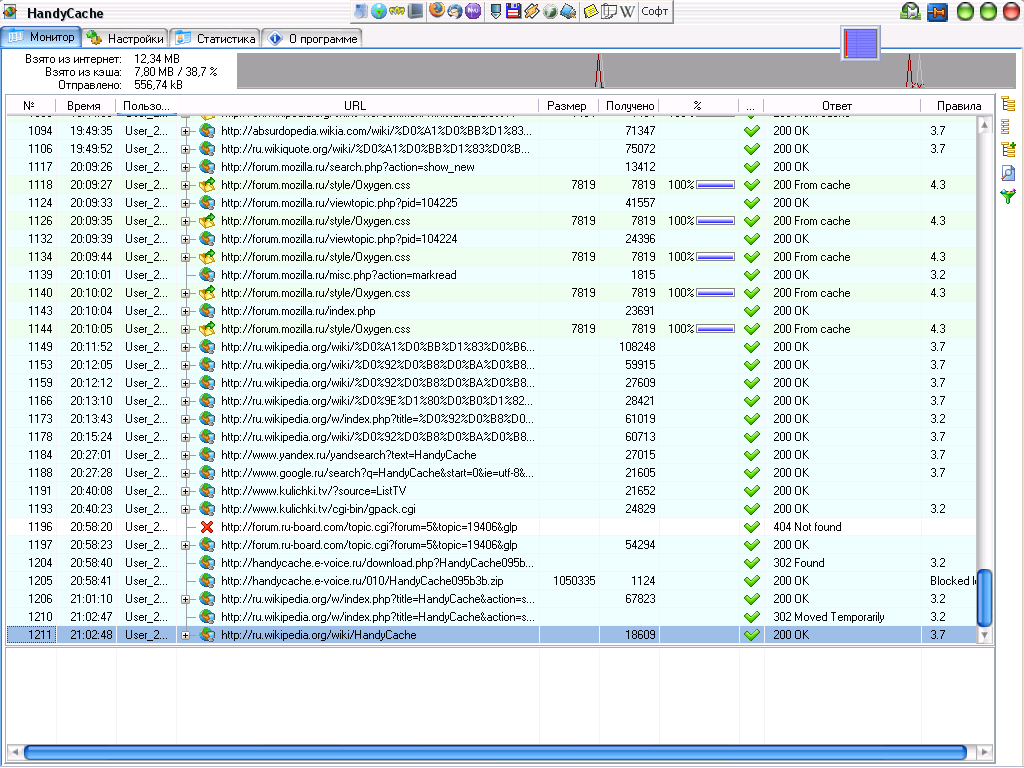Select the HandyCache095b3b.zip URL row
This screenshot has height=768, width=1024.
(491, 581)
